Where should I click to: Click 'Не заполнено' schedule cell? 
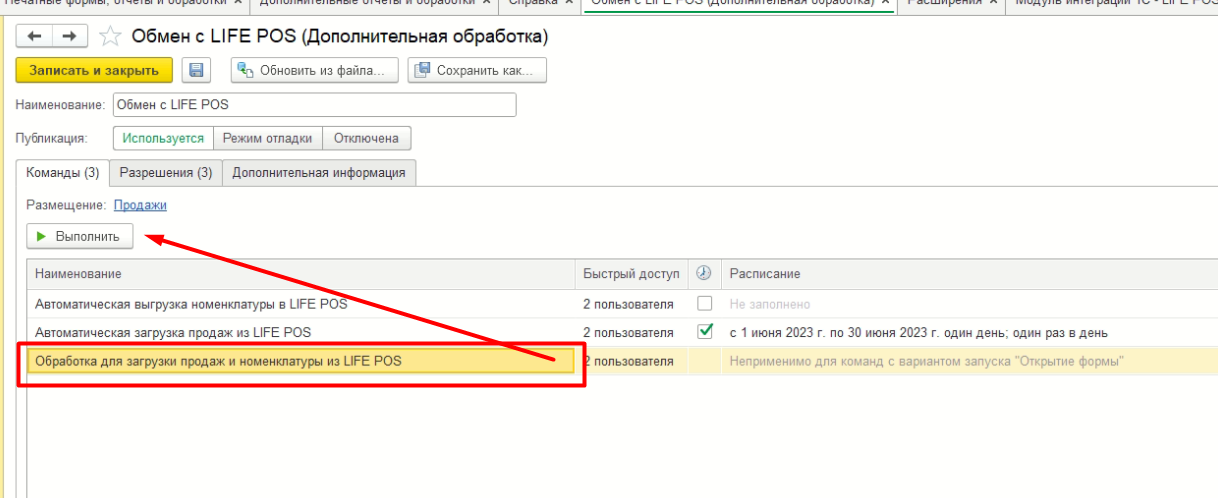(769, 304)
